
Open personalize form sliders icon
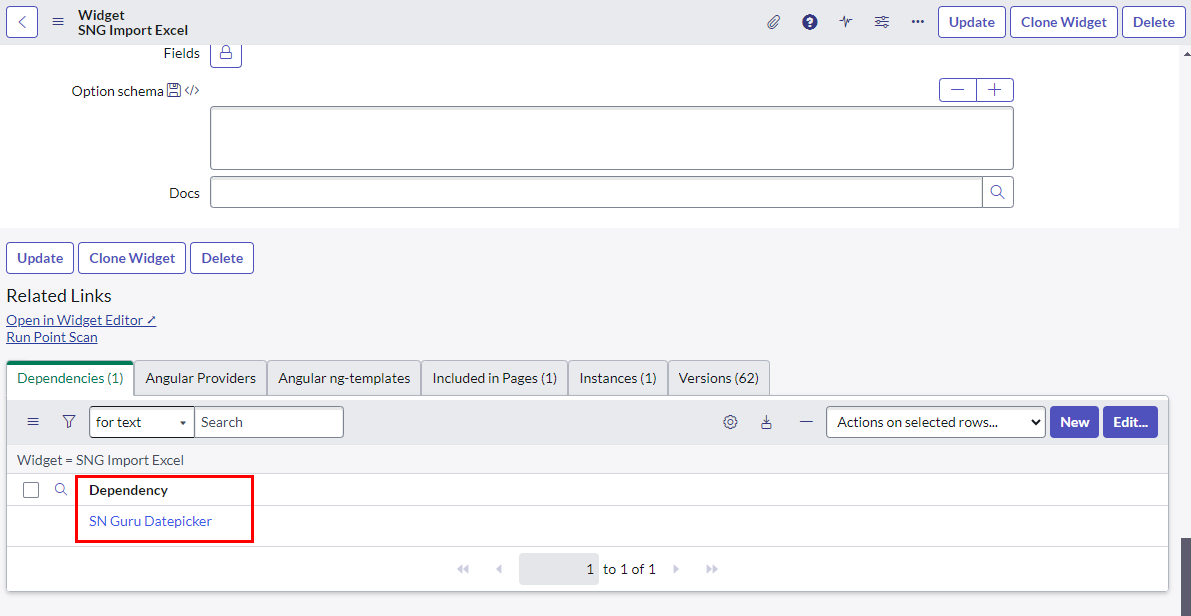(881, 22)
